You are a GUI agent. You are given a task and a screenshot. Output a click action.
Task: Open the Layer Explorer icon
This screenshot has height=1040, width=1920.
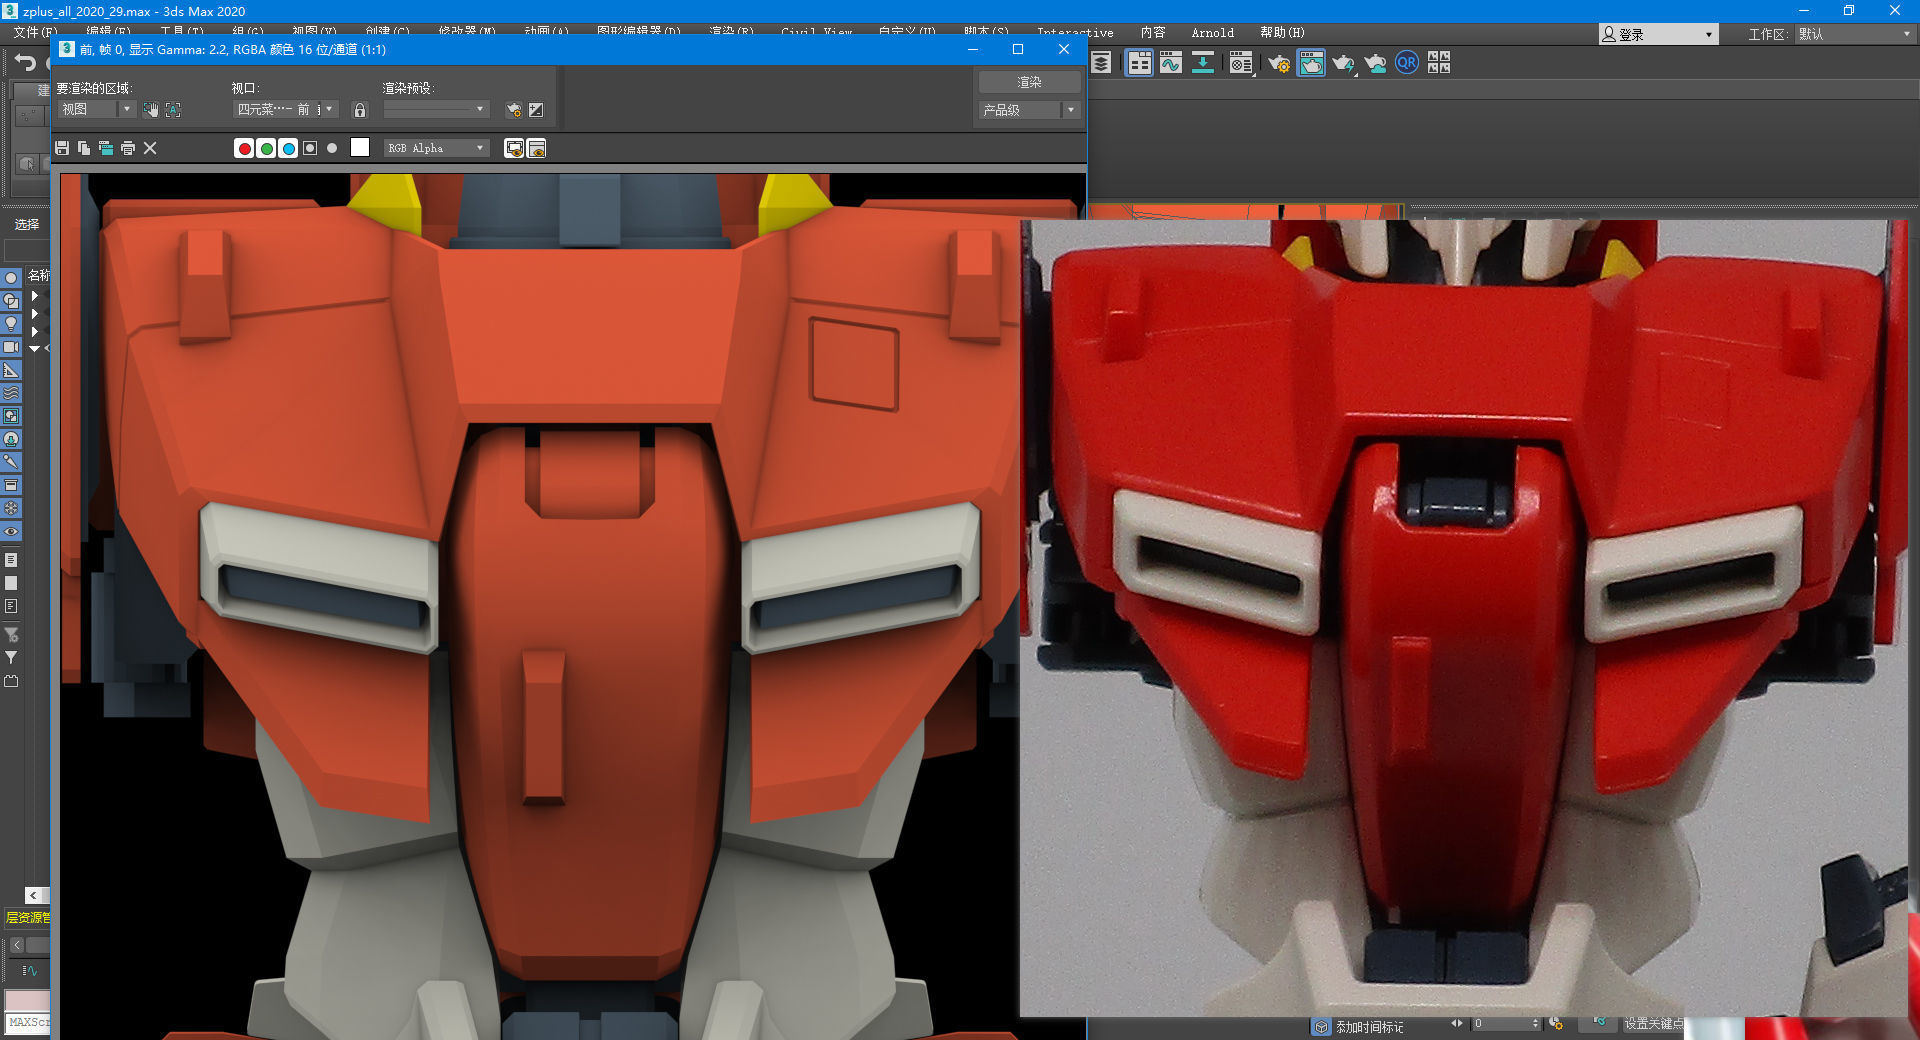coord(1102,63)
